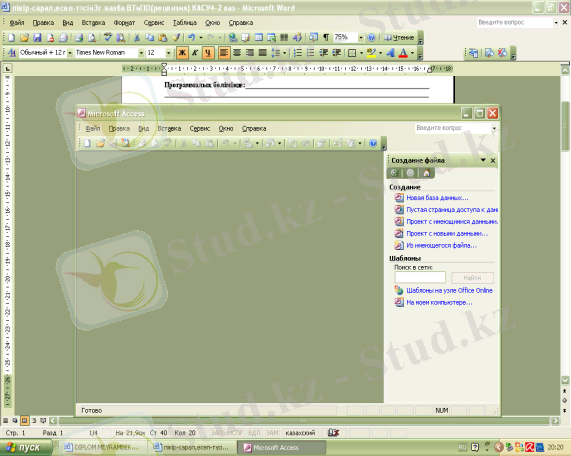571x456 pixels.
Task: Click Пустая страница доступа к данным link
Action: [x=452, y=210]
